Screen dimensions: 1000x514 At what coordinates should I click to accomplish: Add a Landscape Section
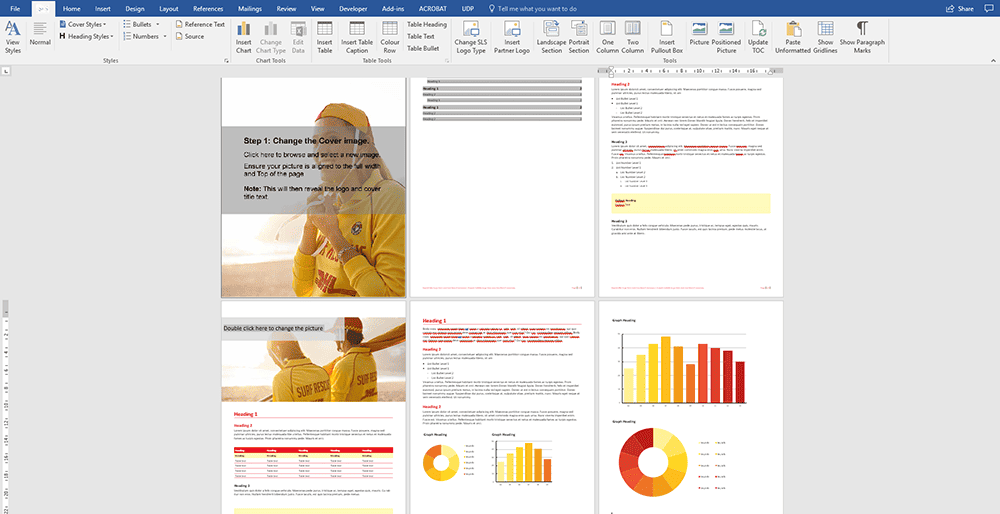click(x=551, y=37)
